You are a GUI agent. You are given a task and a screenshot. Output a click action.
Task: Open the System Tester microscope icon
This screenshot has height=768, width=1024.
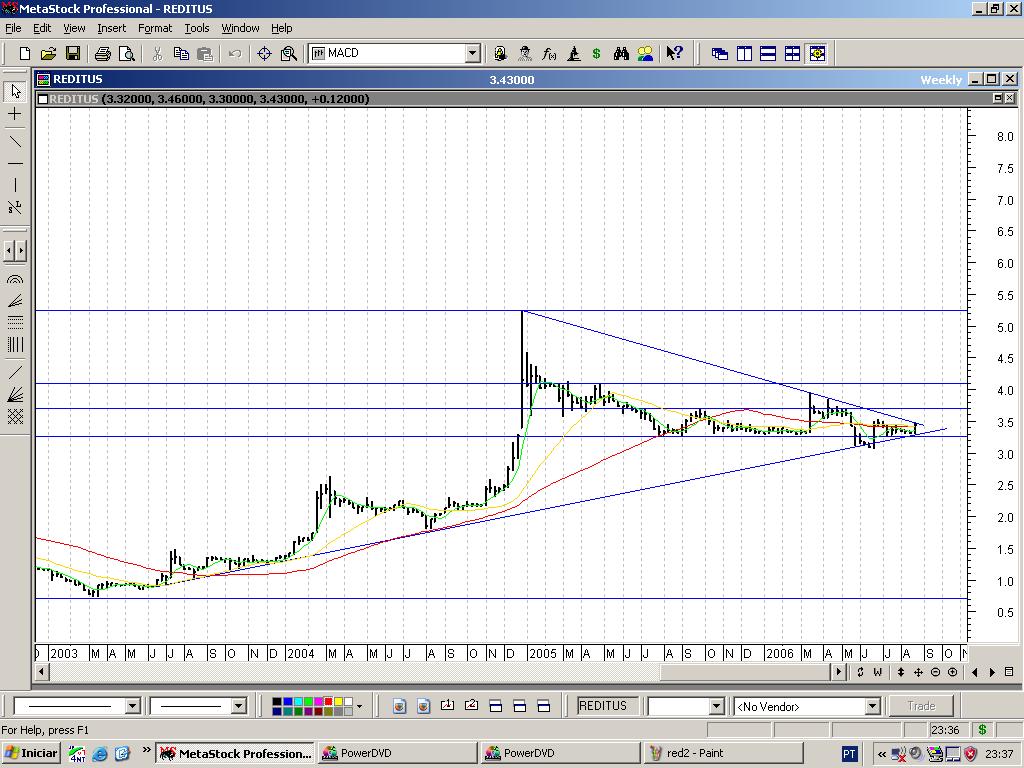[x=573, y=54]
